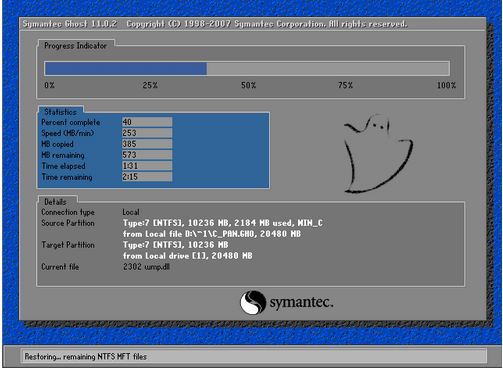Click the Speed (MB/min) label

click(68, 133)
